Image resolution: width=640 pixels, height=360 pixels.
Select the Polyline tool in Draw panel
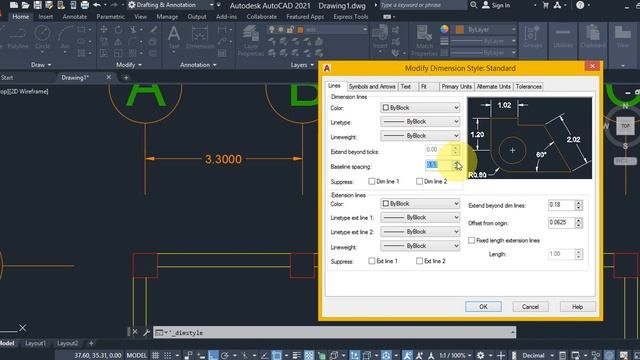pyautogui.click(x=17, y=37)
